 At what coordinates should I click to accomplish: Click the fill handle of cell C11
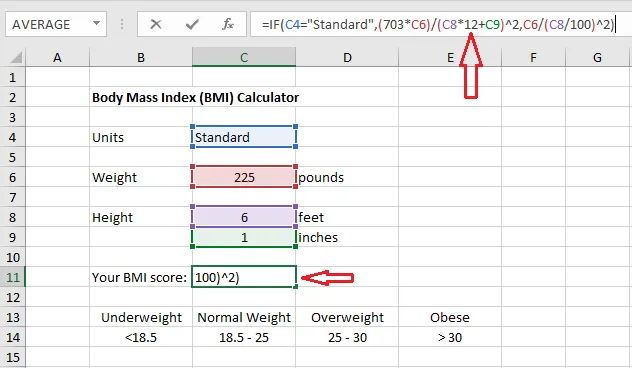tap(296, 287)
